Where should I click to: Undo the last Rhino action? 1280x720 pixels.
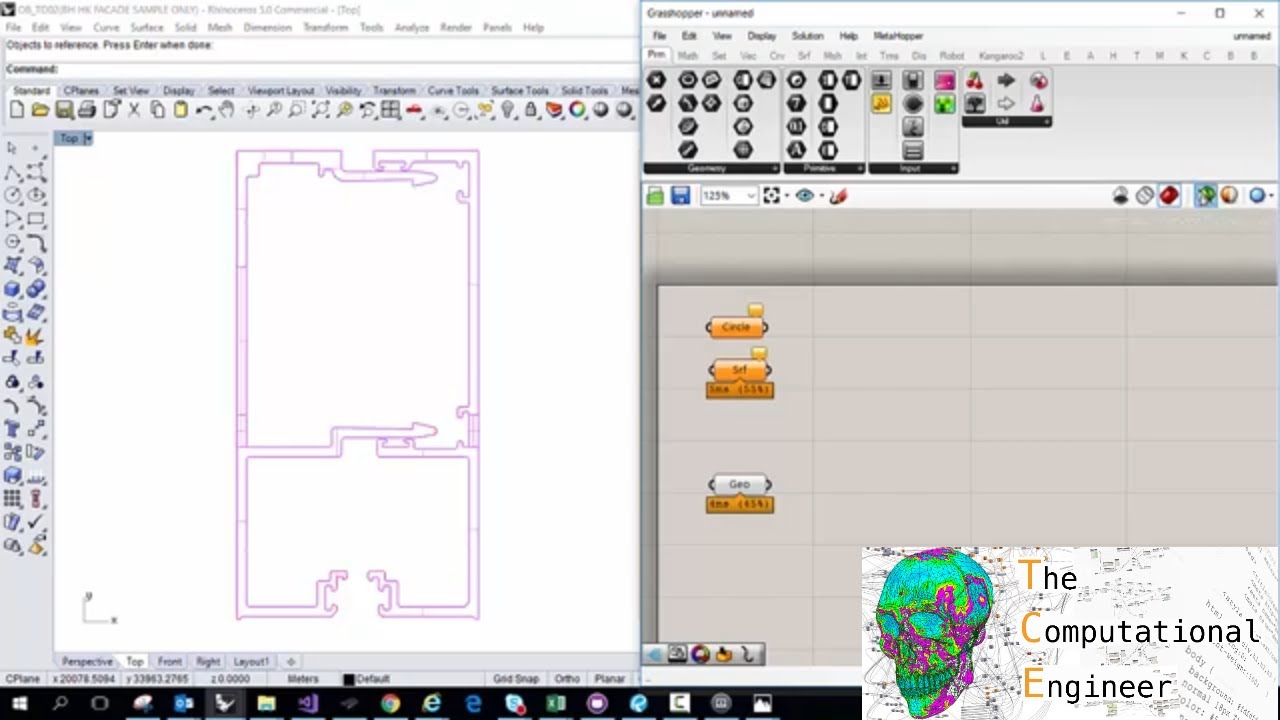(x=204, y=110)
